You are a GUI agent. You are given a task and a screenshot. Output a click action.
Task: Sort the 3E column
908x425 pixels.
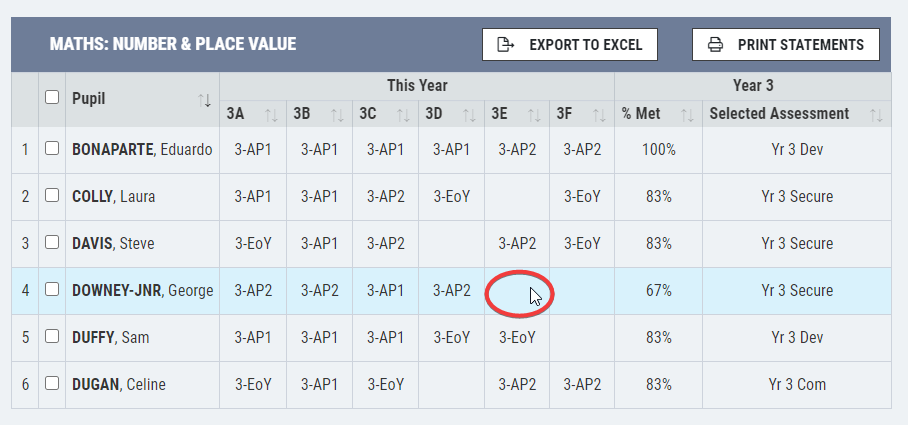tap(534, 115)
